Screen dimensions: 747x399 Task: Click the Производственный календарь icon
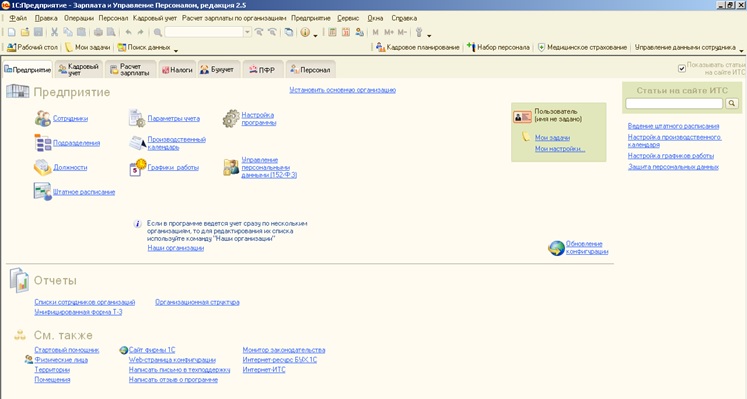(137, 143)
